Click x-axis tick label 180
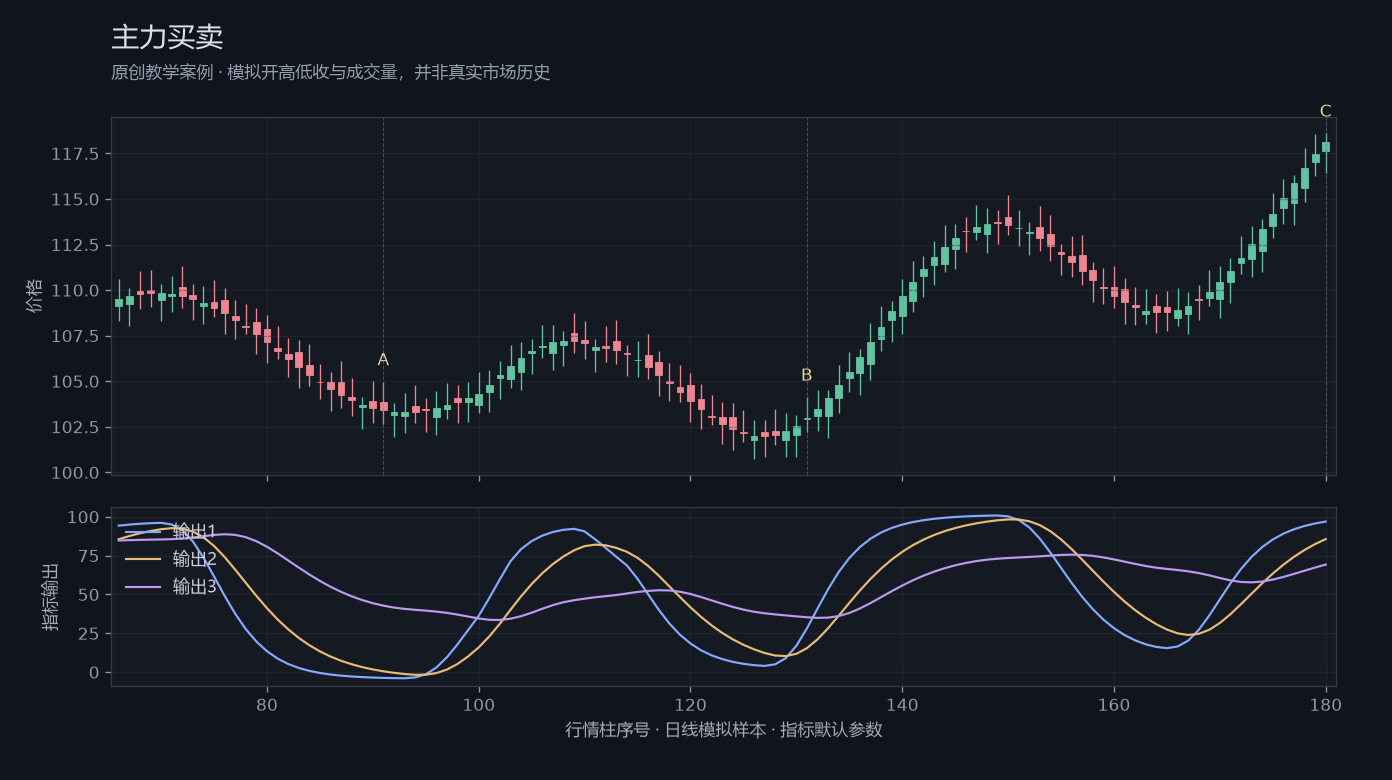 pyautogui.click(x=1326, y=705)
